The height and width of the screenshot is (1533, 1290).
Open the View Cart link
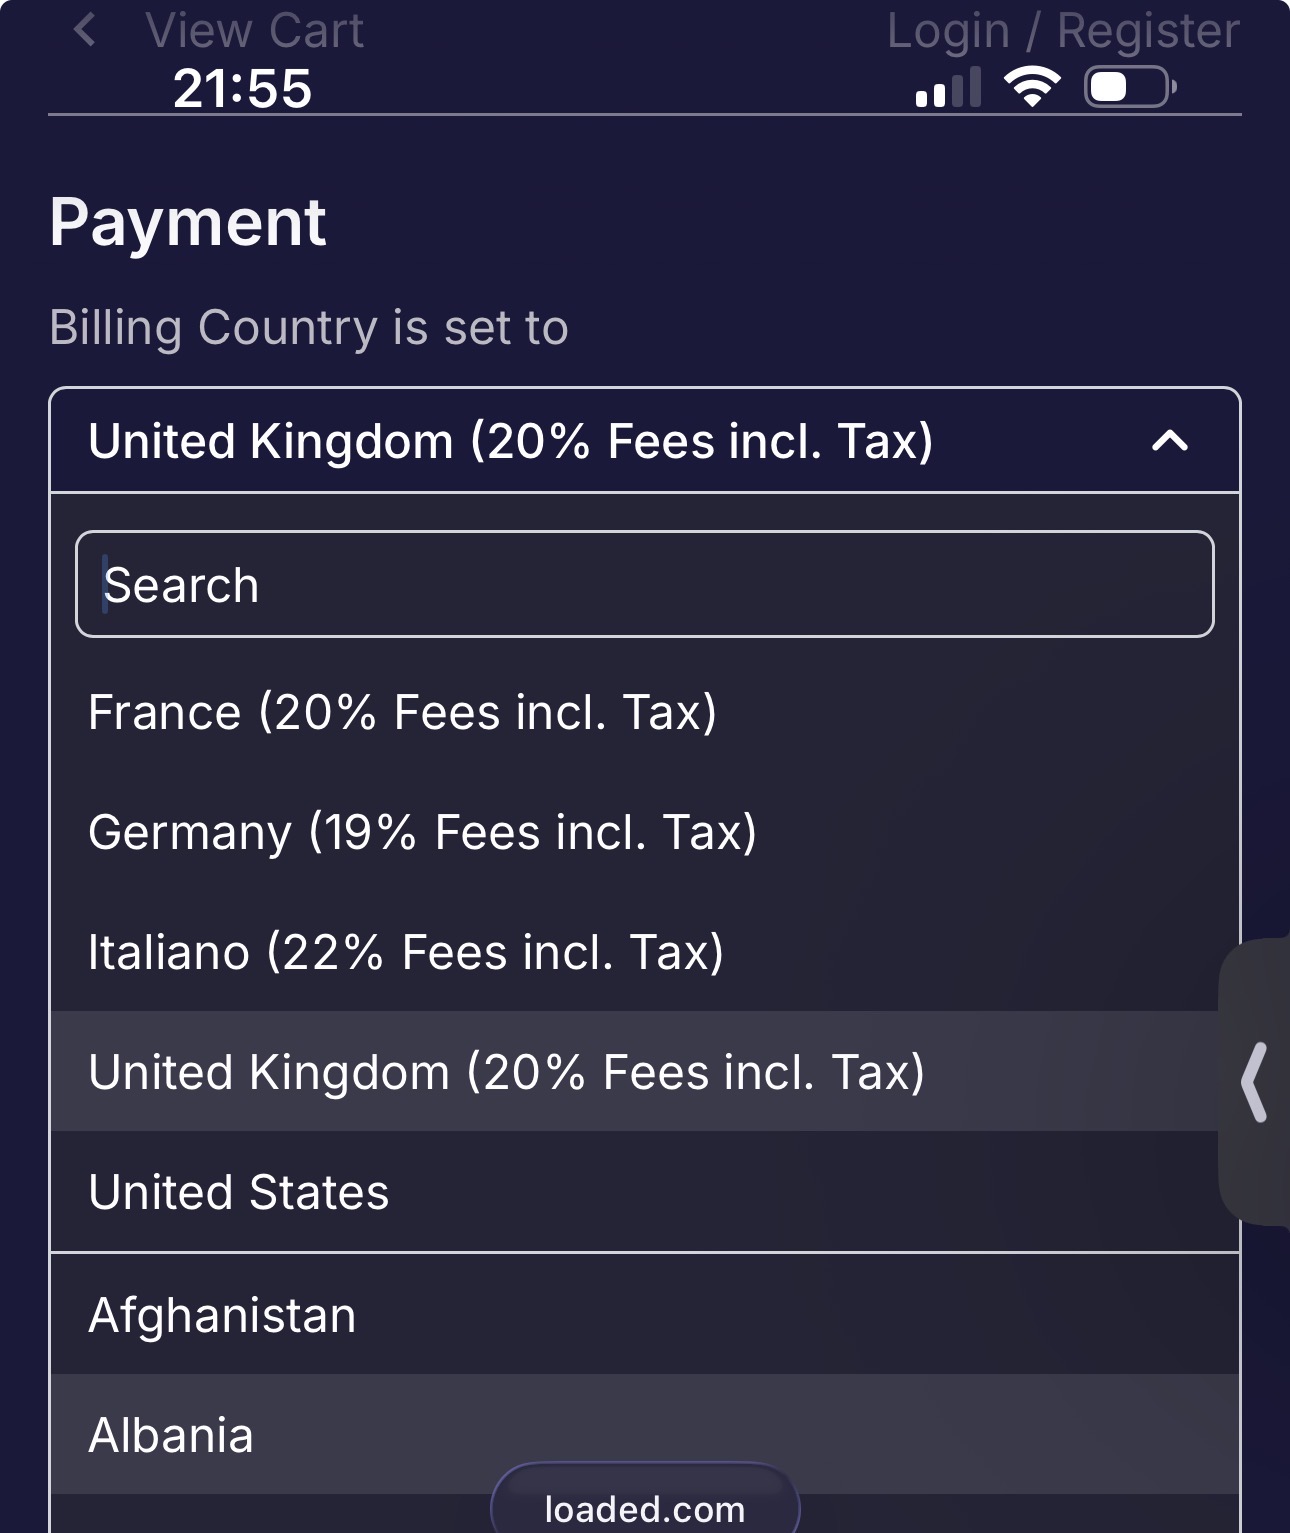pyautogui.click(x=254, y=30)
